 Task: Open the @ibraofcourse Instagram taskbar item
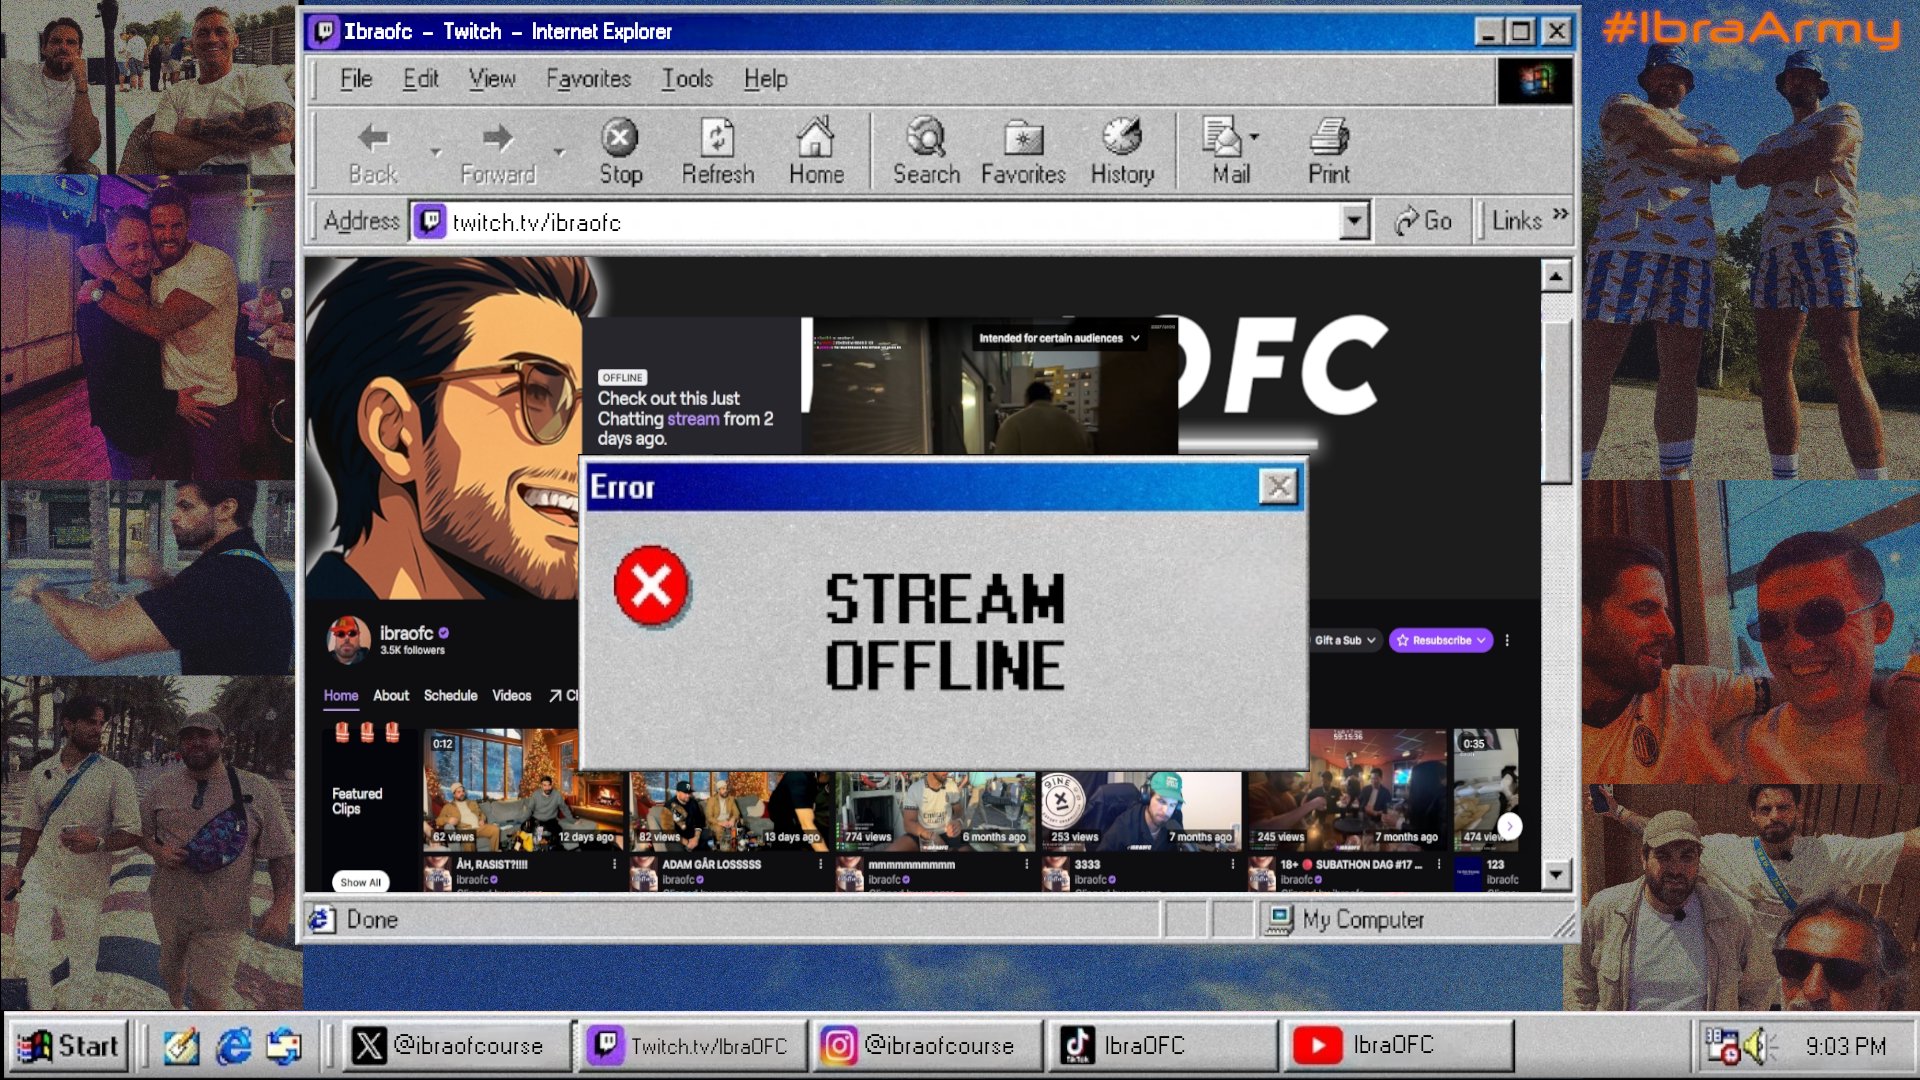(x=928, y=1046)
